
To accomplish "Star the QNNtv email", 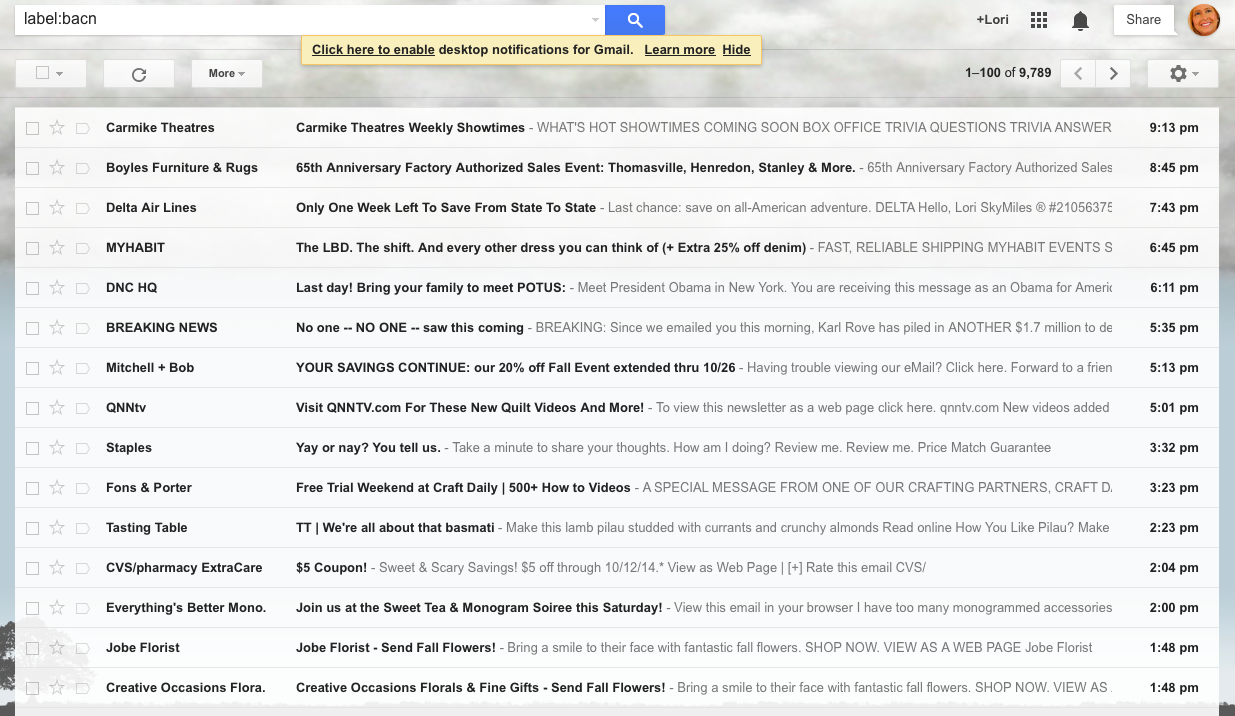I will click(x=57, y=407).
